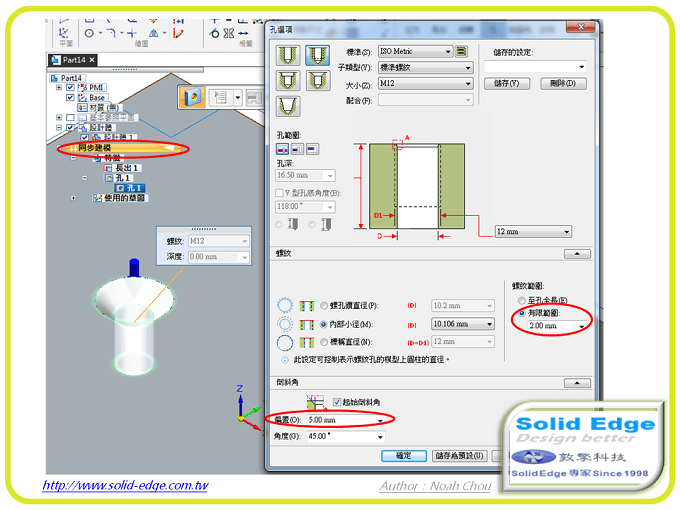Select the threaded hole type icon
This screenshot has height=510, width=680.
tap(319, 54)
